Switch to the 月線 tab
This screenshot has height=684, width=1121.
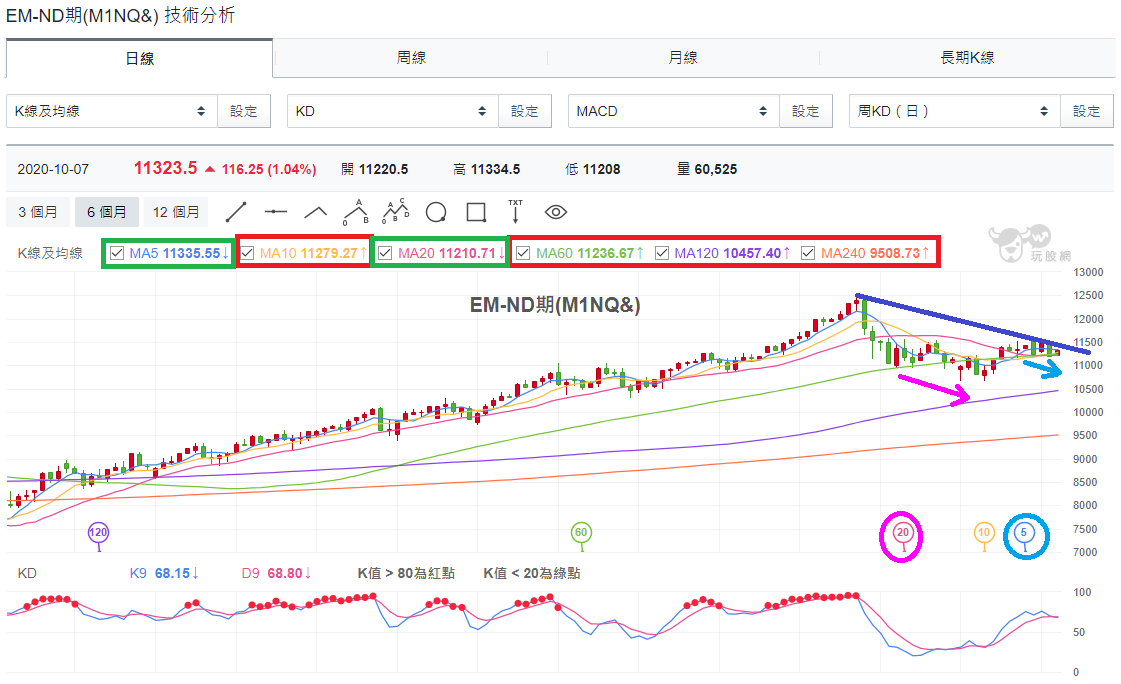point(683,58)
